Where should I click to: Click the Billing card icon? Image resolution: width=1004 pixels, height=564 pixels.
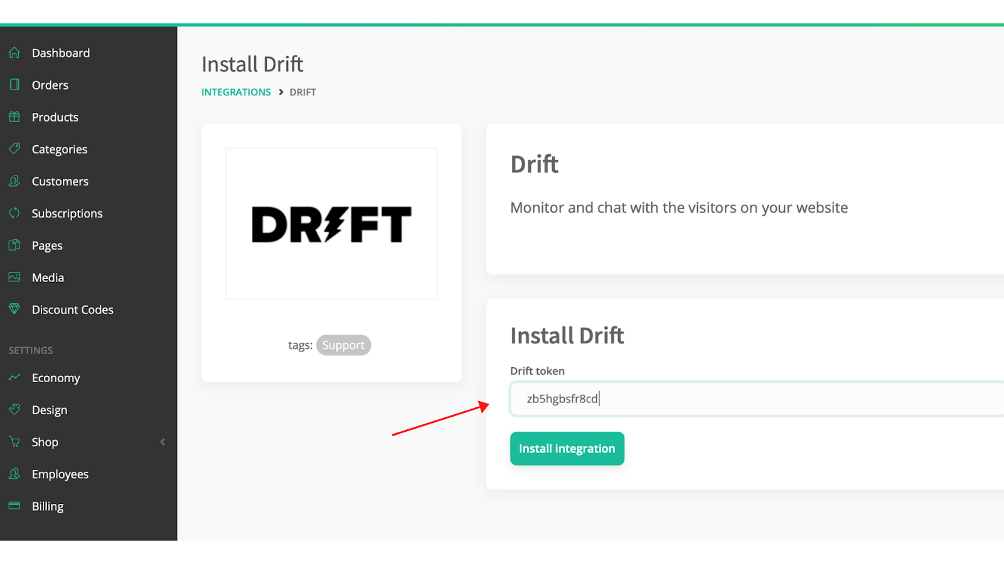(x=14, y=505)
